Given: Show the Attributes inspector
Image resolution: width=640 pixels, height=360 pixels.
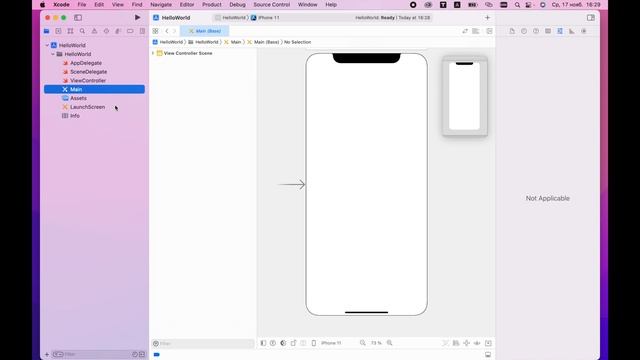Looking at the screenshot, I should click(x=560, y=31).
